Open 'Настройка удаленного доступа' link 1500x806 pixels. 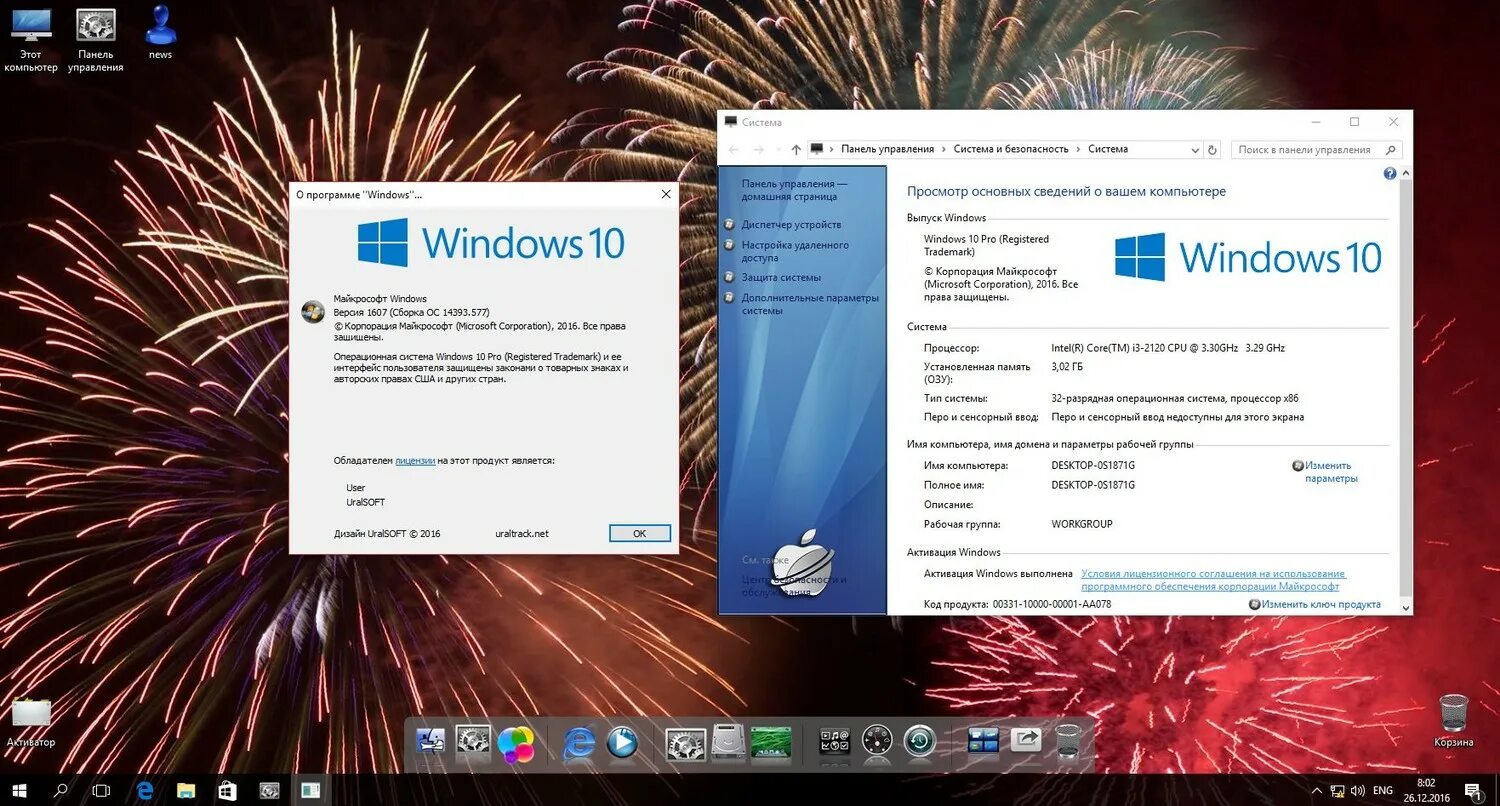click(795, 251)
